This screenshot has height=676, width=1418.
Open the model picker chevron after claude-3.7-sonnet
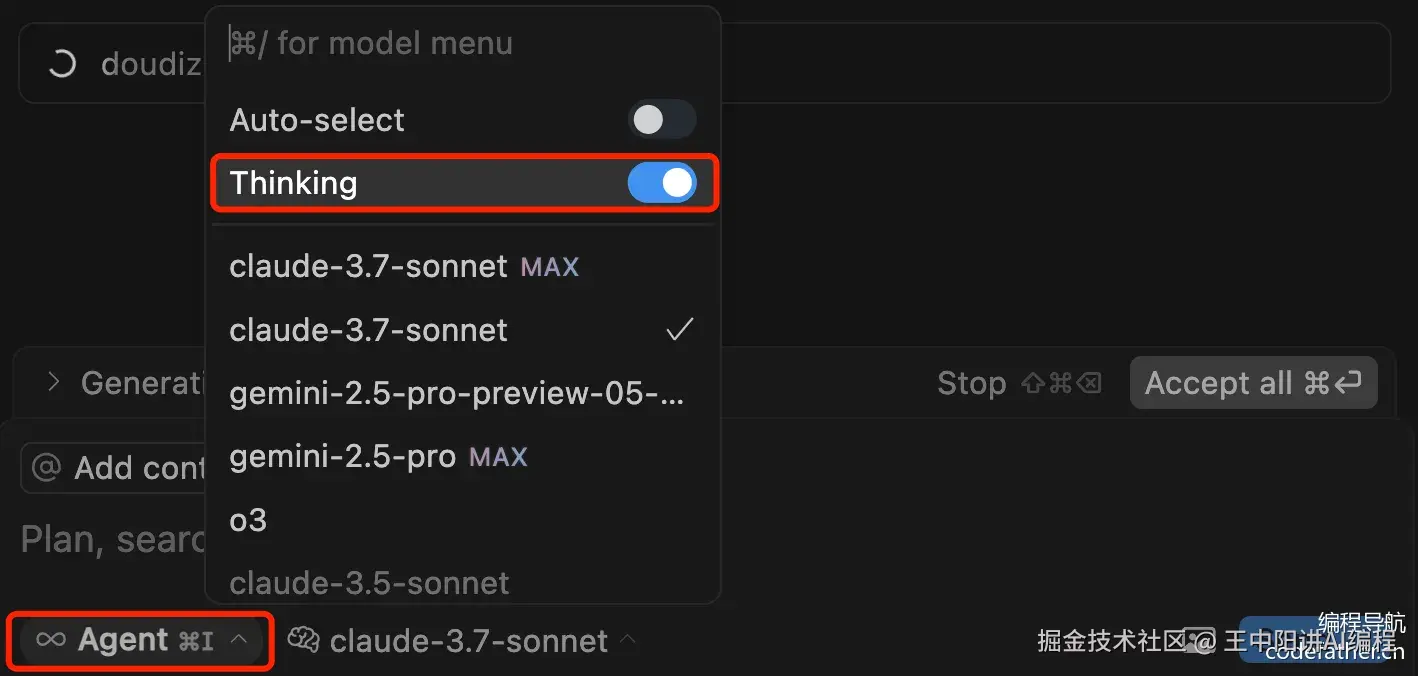point(628,640)
